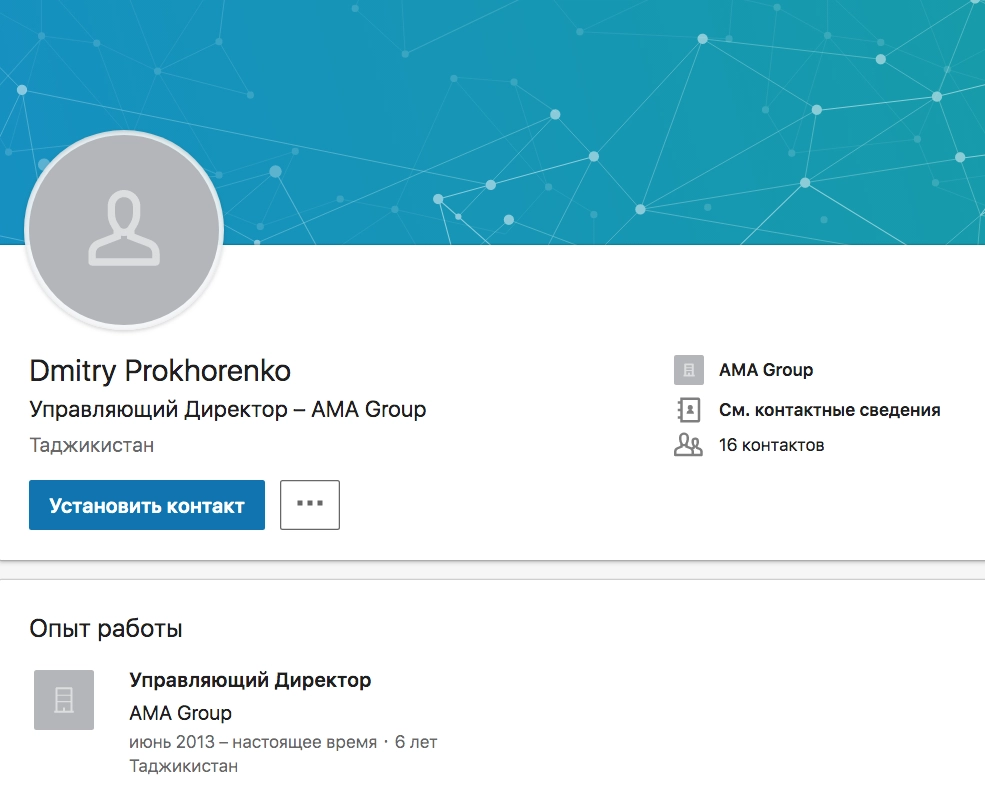Click the people icon beside 16 контактов

coord(688,445)
